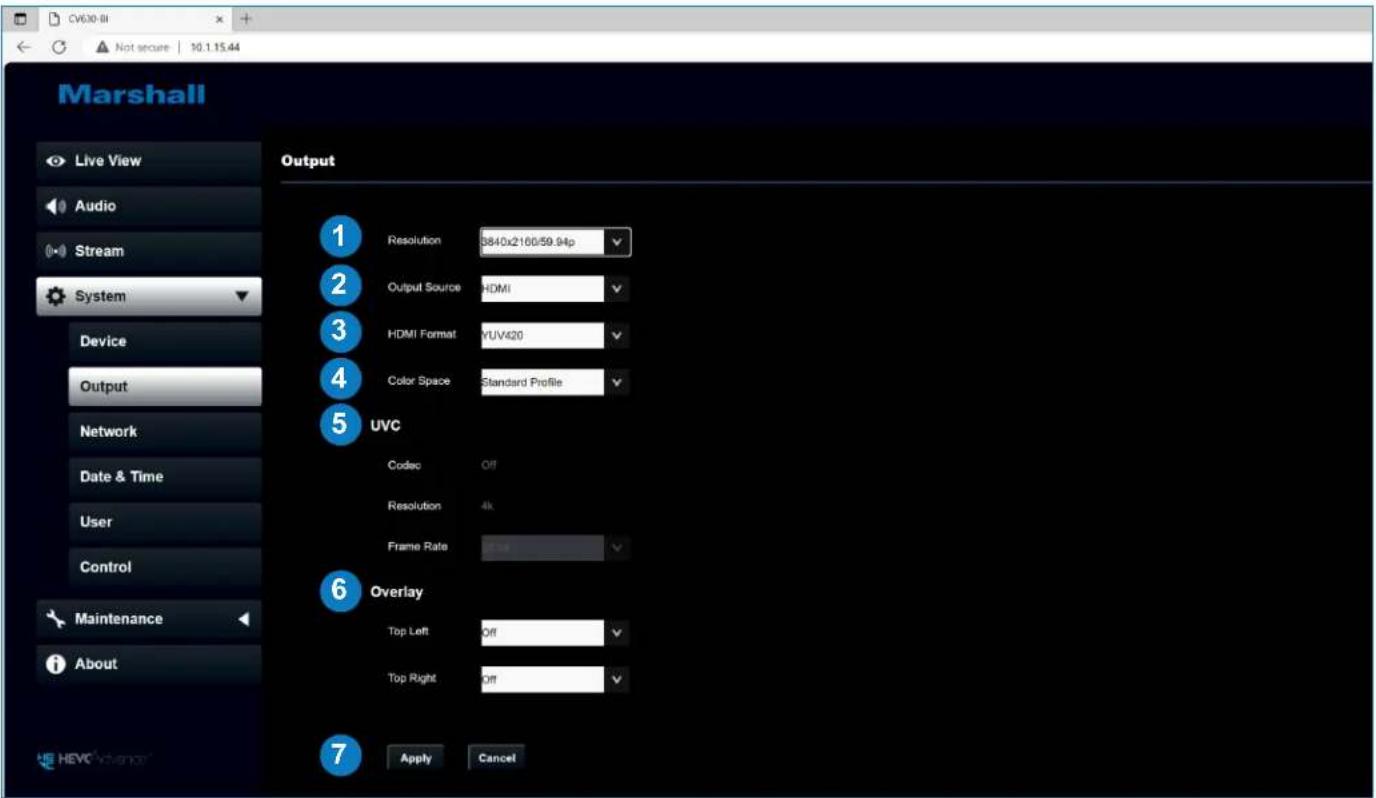Expand the Maintenance menu section
Screen dimensions: 1376x798
(148, 618)
